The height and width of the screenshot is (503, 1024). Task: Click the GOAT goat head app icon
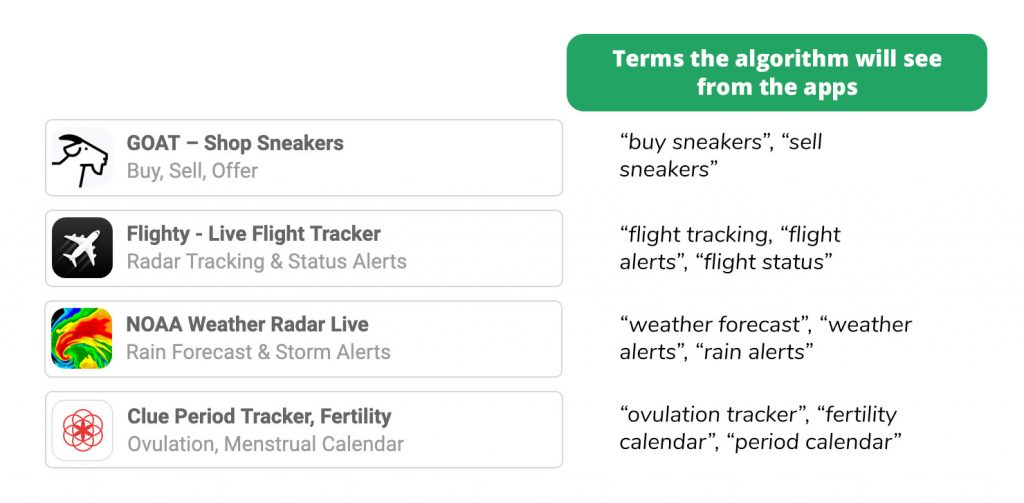point(82,157)
